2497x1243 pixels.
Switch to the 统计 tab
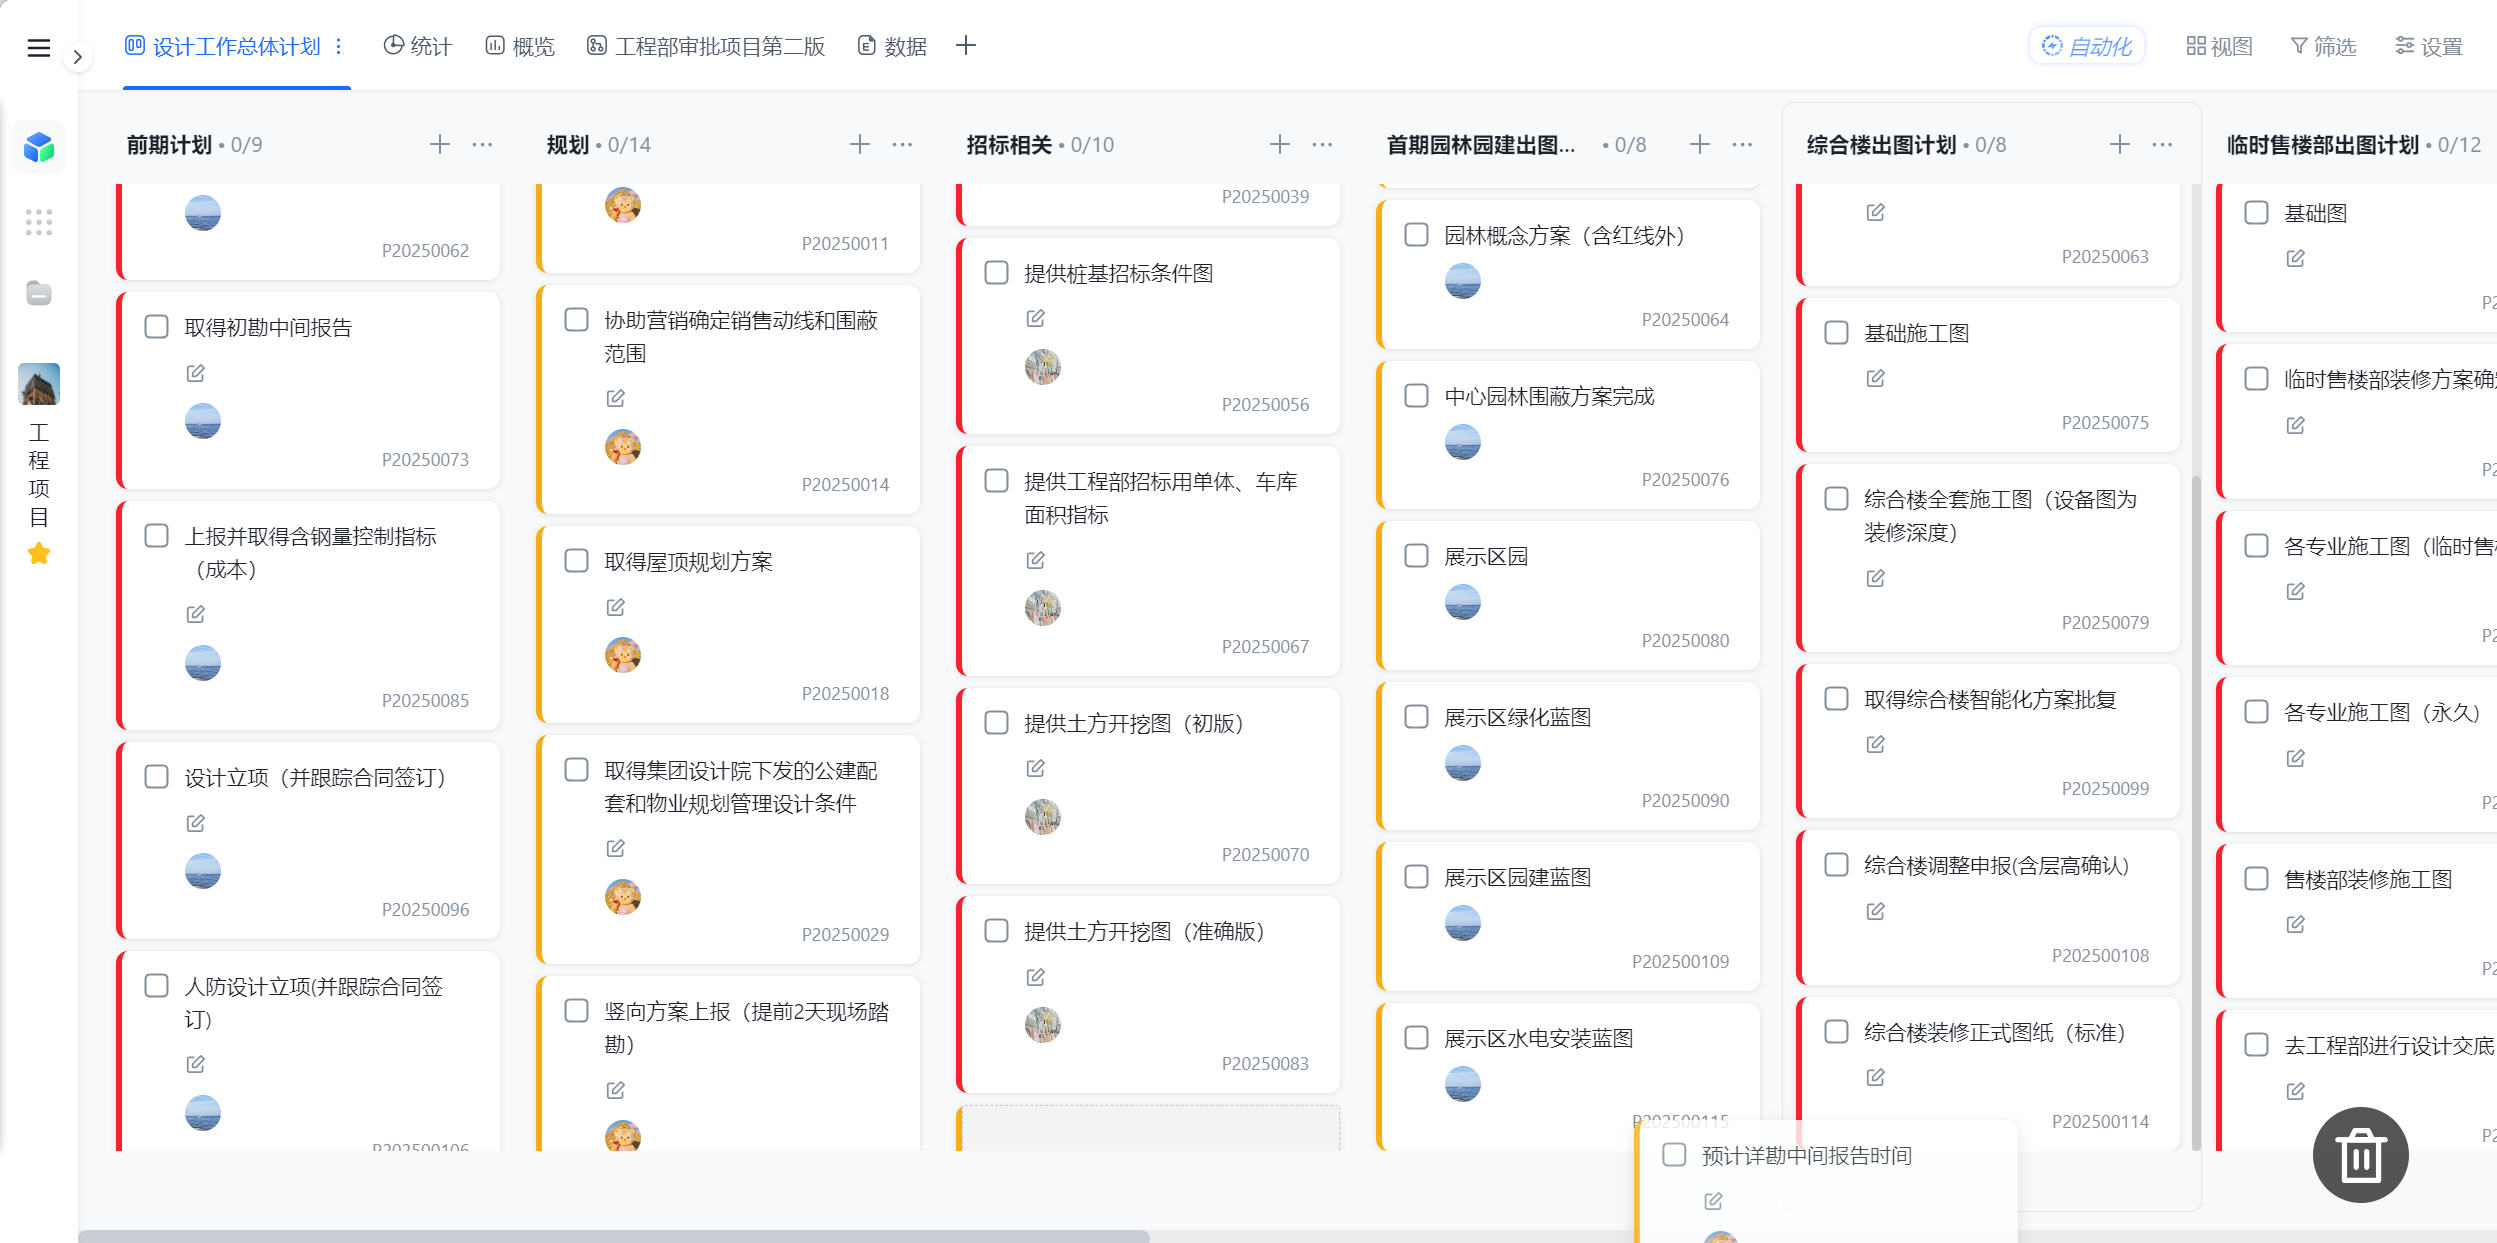point(418,46)
